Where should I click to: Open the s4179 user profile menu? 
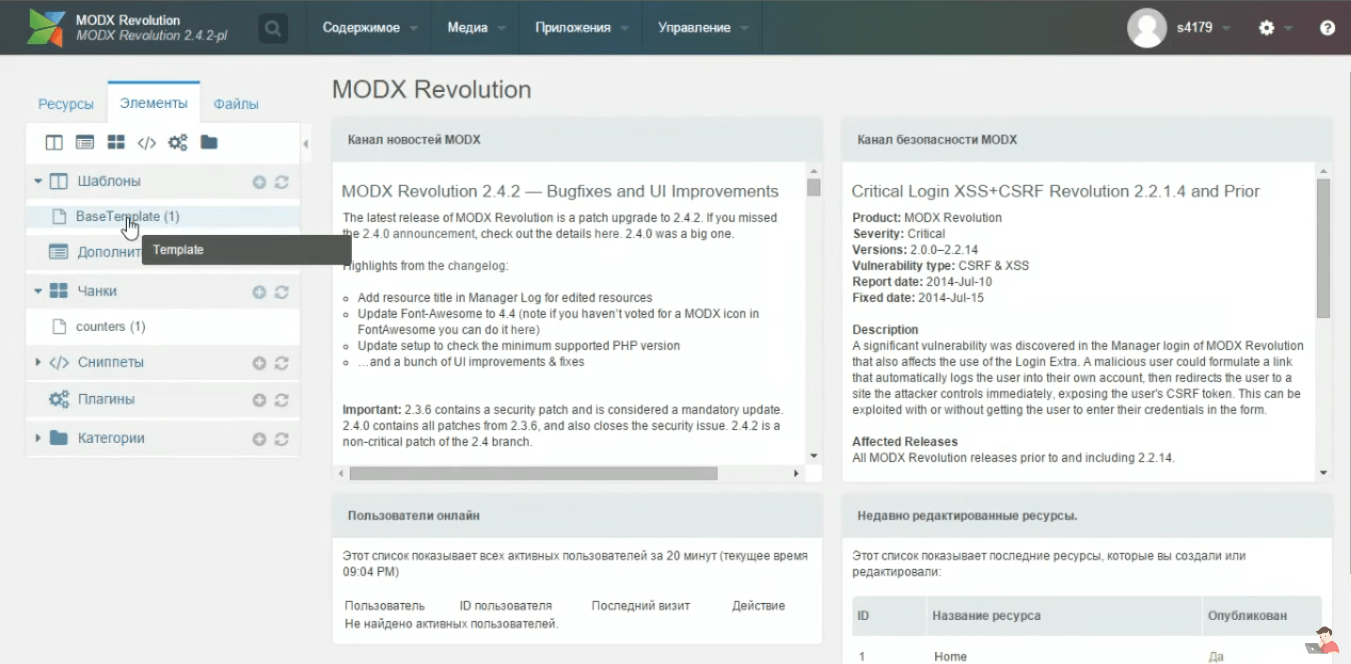tap(1180, 28)
